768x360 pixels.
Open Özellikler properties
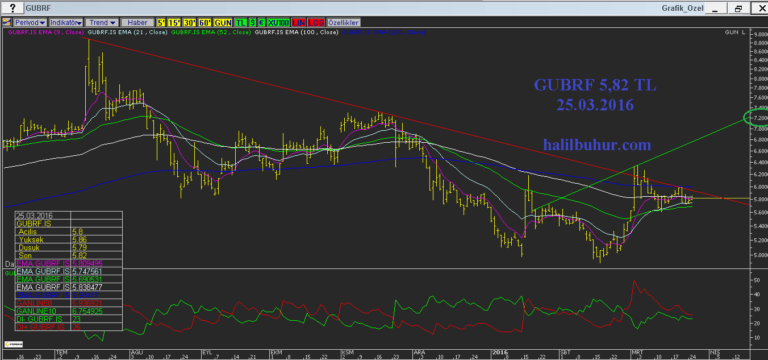[x=344, y=23]
